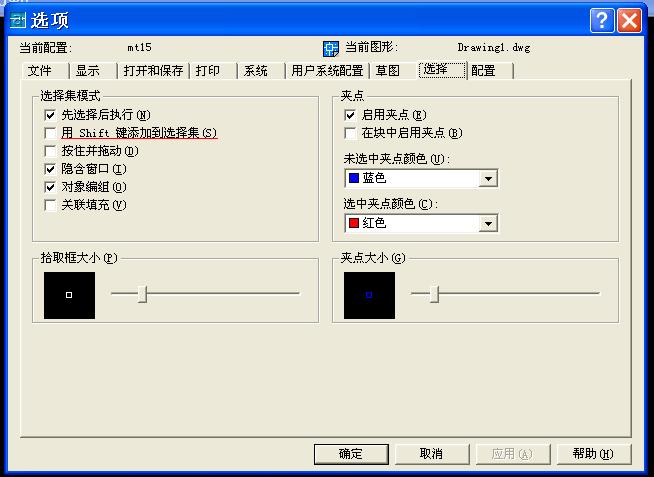Screen dimensions: 654x477
Task: Open the 选中夹点颜色 dropdown arrow
Action: [488, 223]
